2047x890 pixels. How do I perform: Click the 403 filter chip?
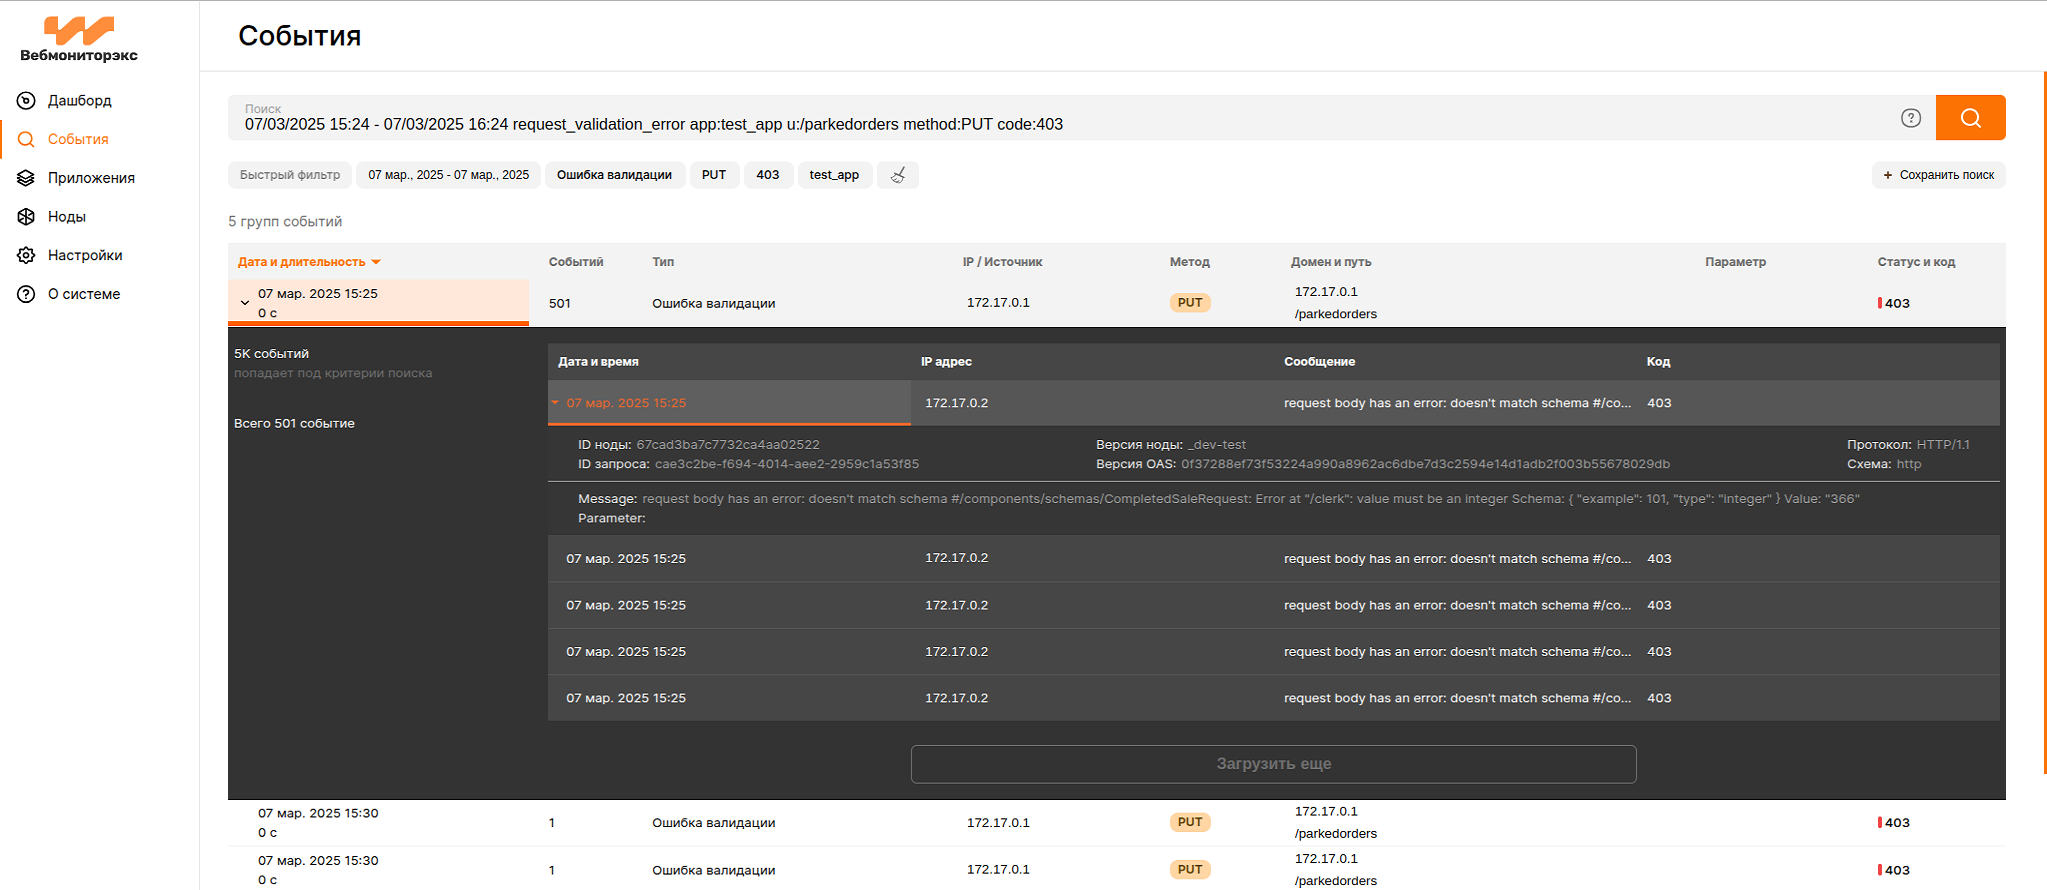[x=767, y=175]
